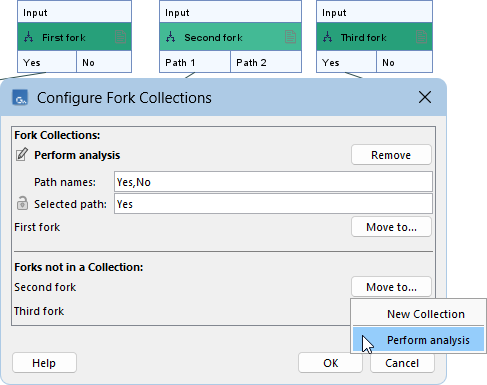The width and height of the screenshot is (487, 385).
Task: Click the Input port of First fork node
Action: tap(74, 12)
